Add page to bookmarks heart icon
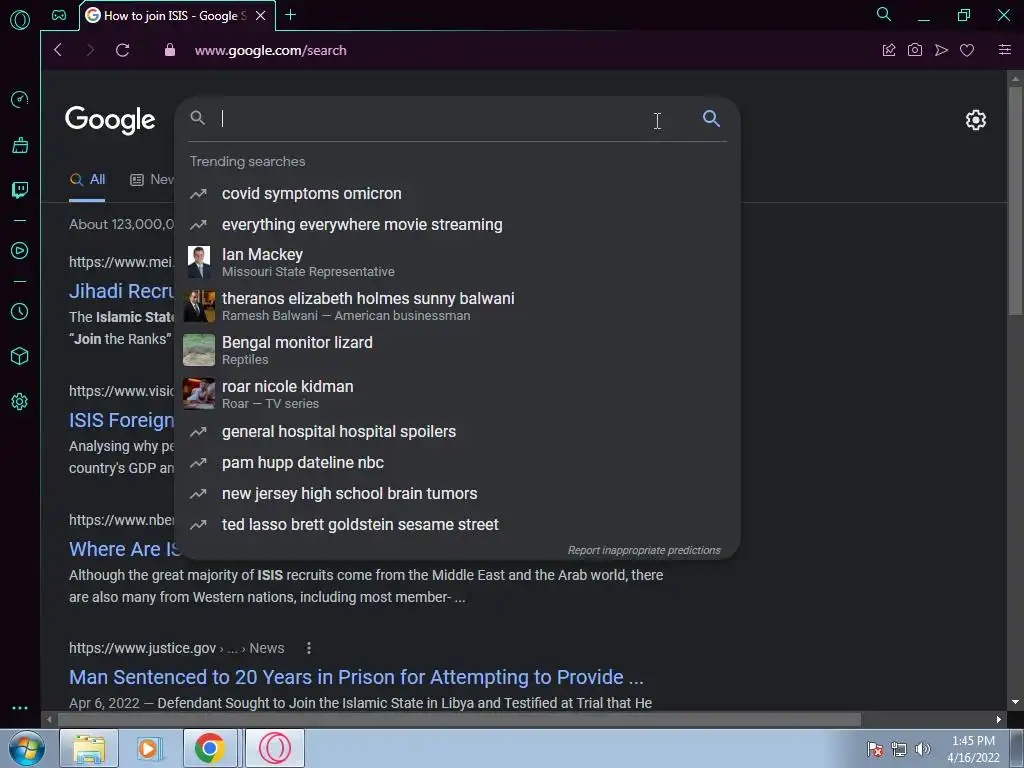This screenshot has width=1024, height=768. (x=967, y=50)
